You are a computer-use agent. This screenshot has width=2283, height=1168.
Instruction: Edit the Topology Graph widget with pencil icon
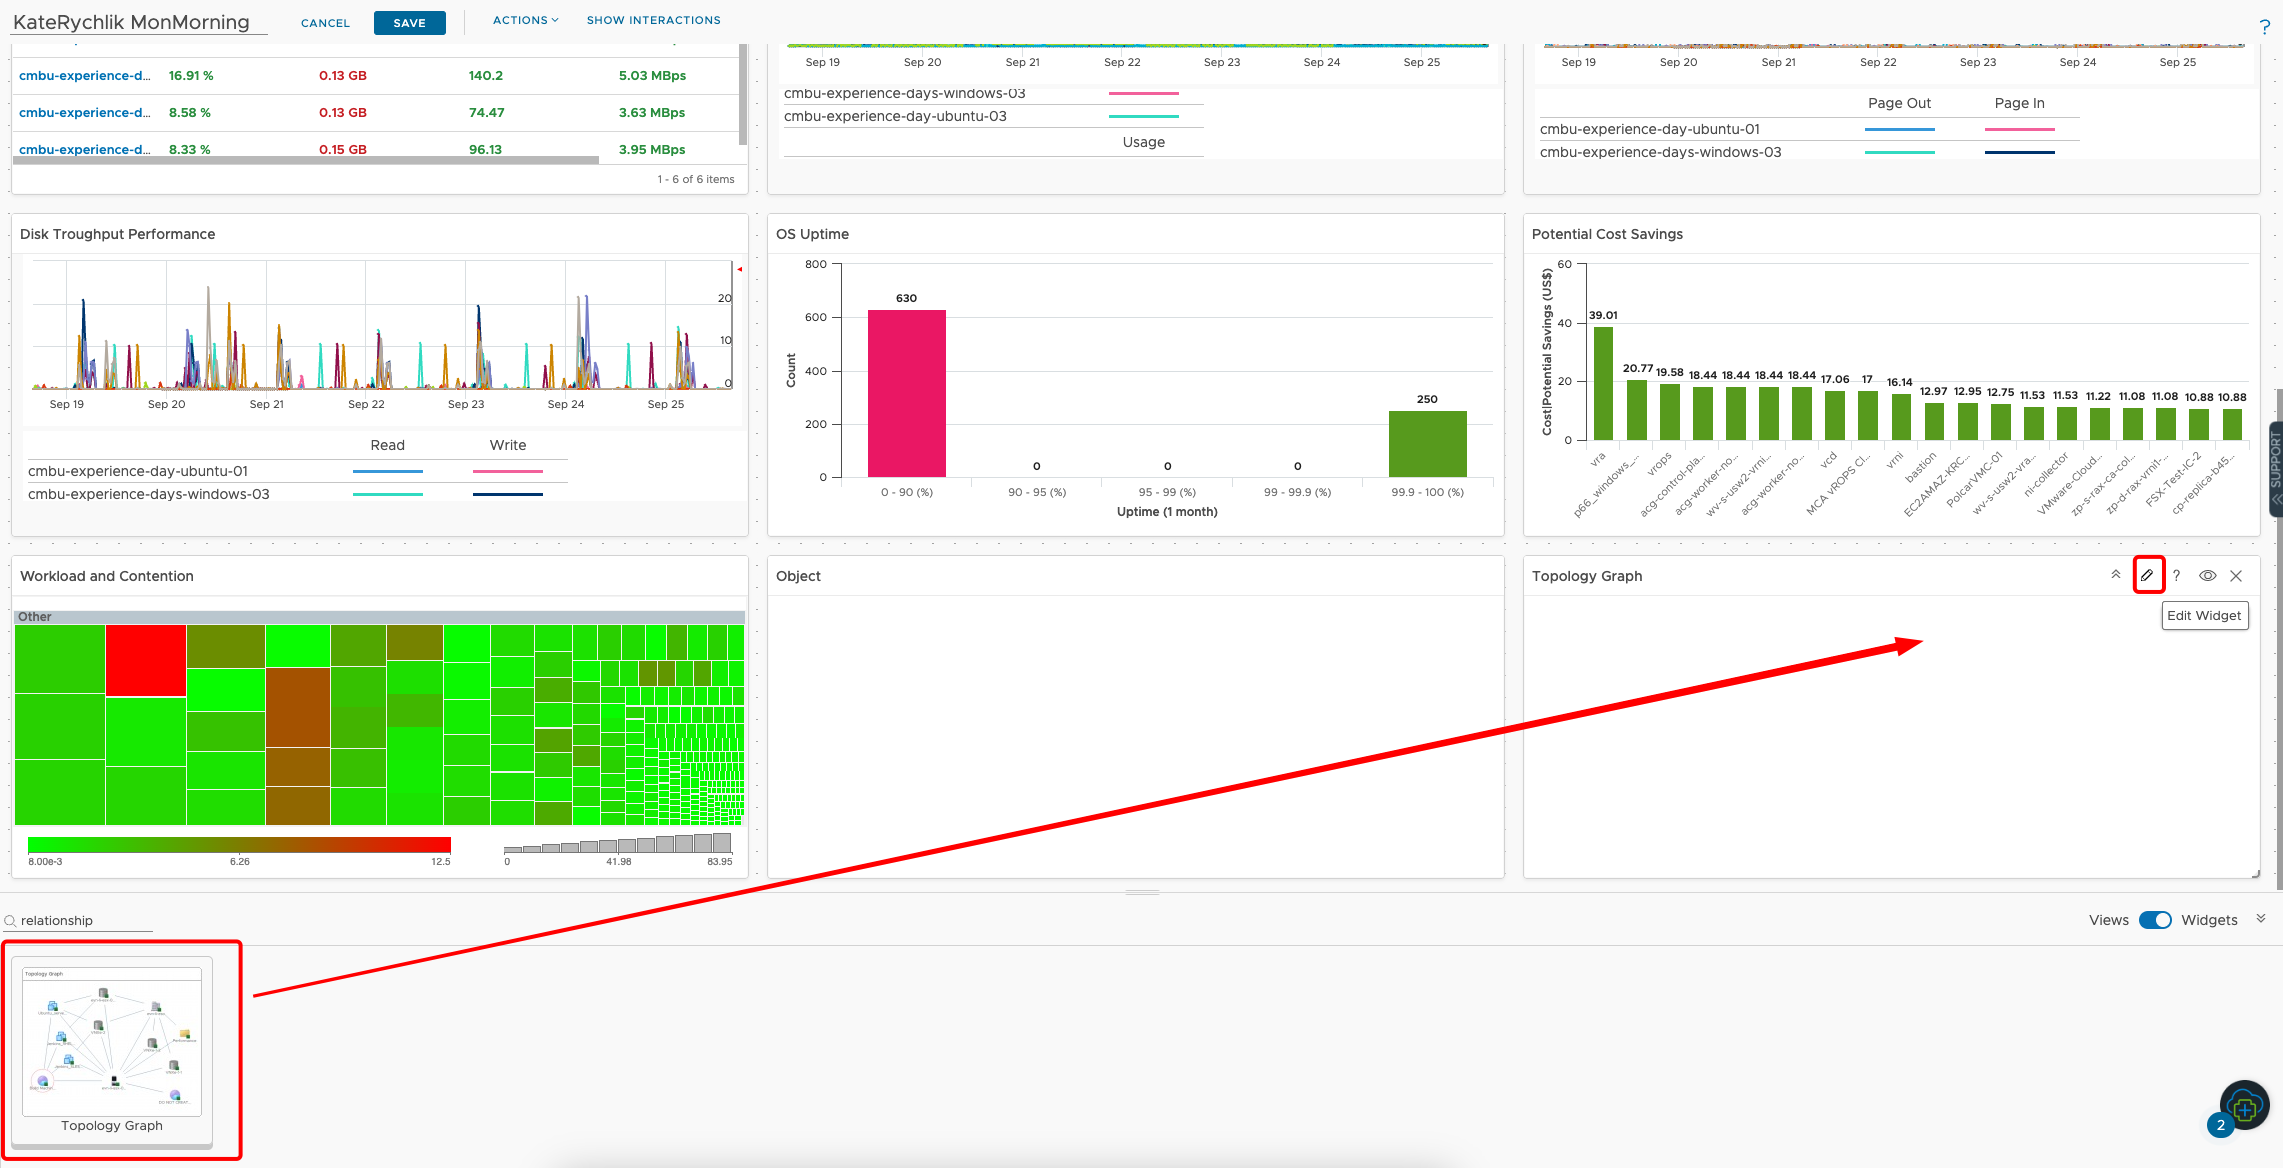click(x=2148, y=575)
